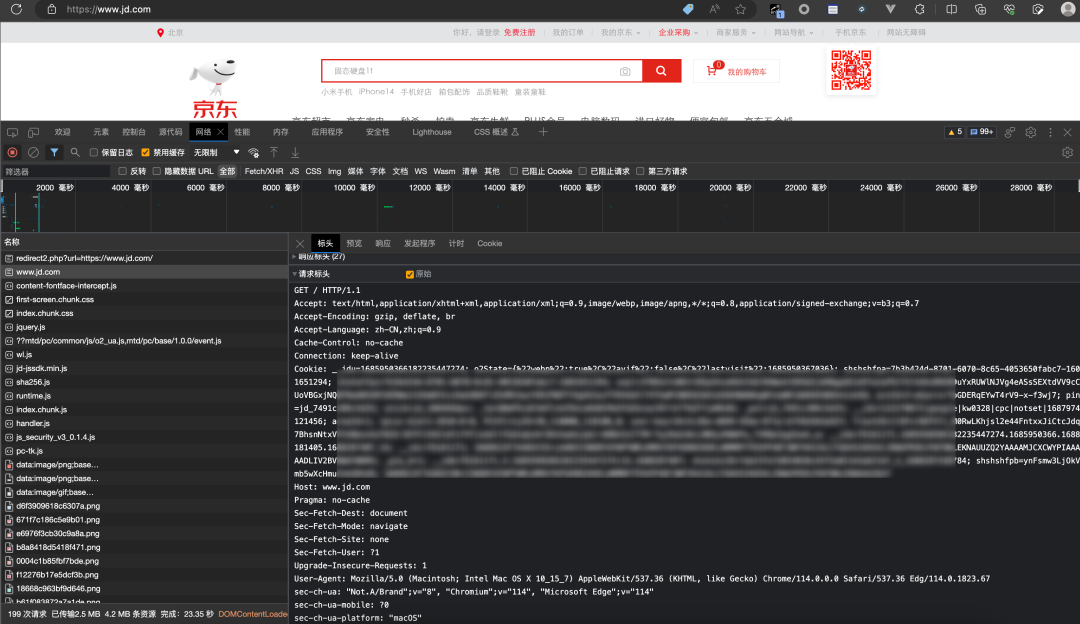Screen dimensions: 1080x624
Task: Tick the 反转 filter checkbox
Action: [123, 171]
